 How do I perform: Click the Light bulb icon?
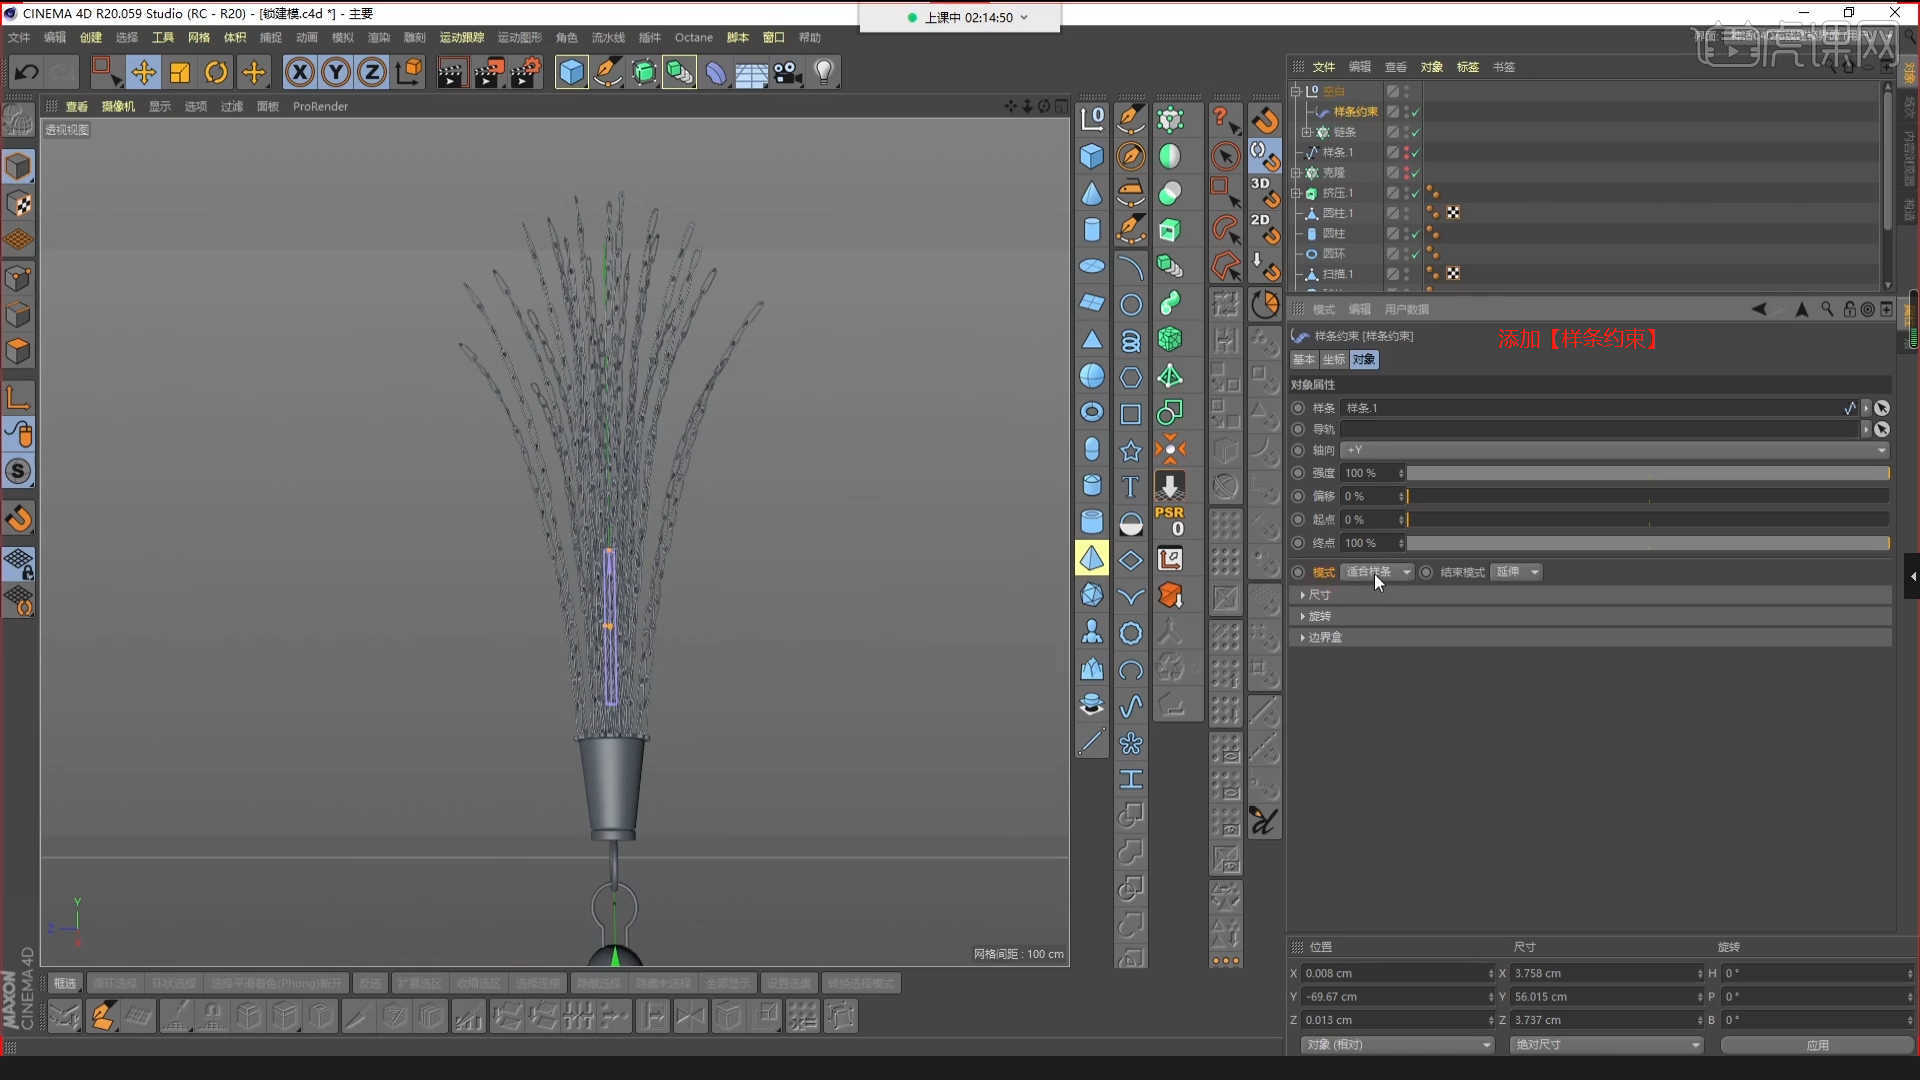tap(824, 72)
